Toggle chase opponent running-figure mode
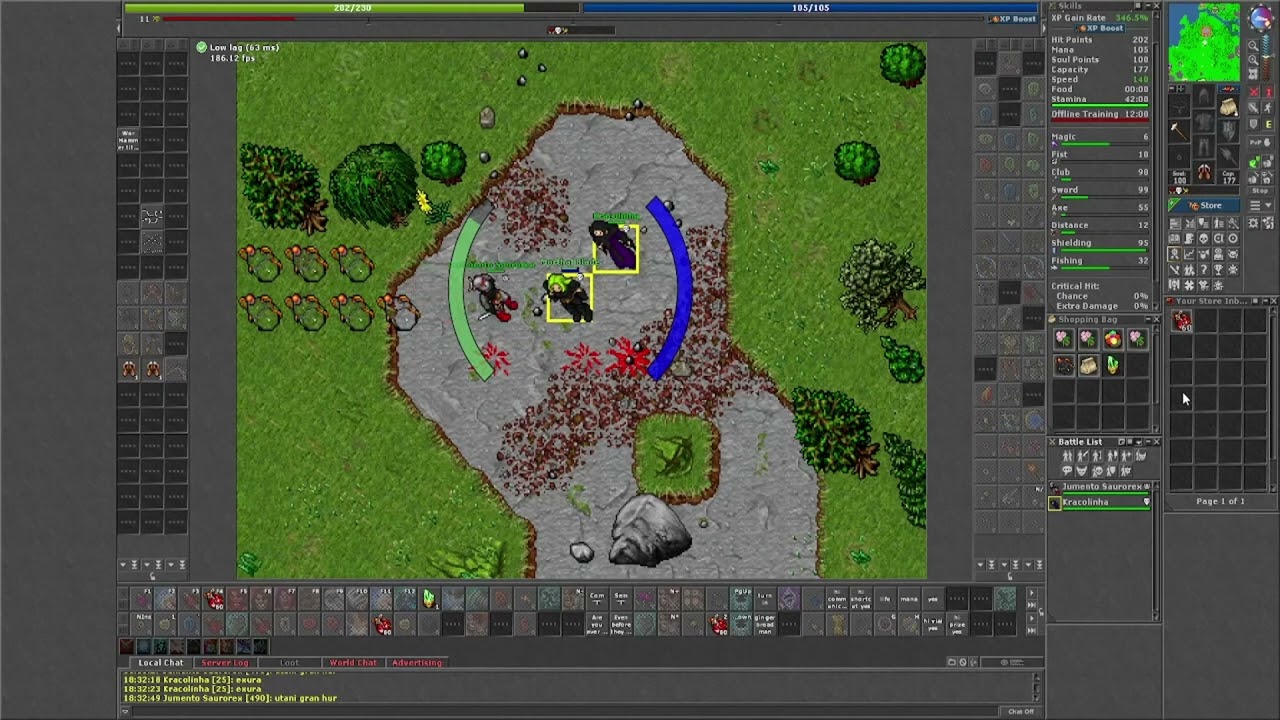This screenshot has width=1280, height=720. pos(1268,107)
